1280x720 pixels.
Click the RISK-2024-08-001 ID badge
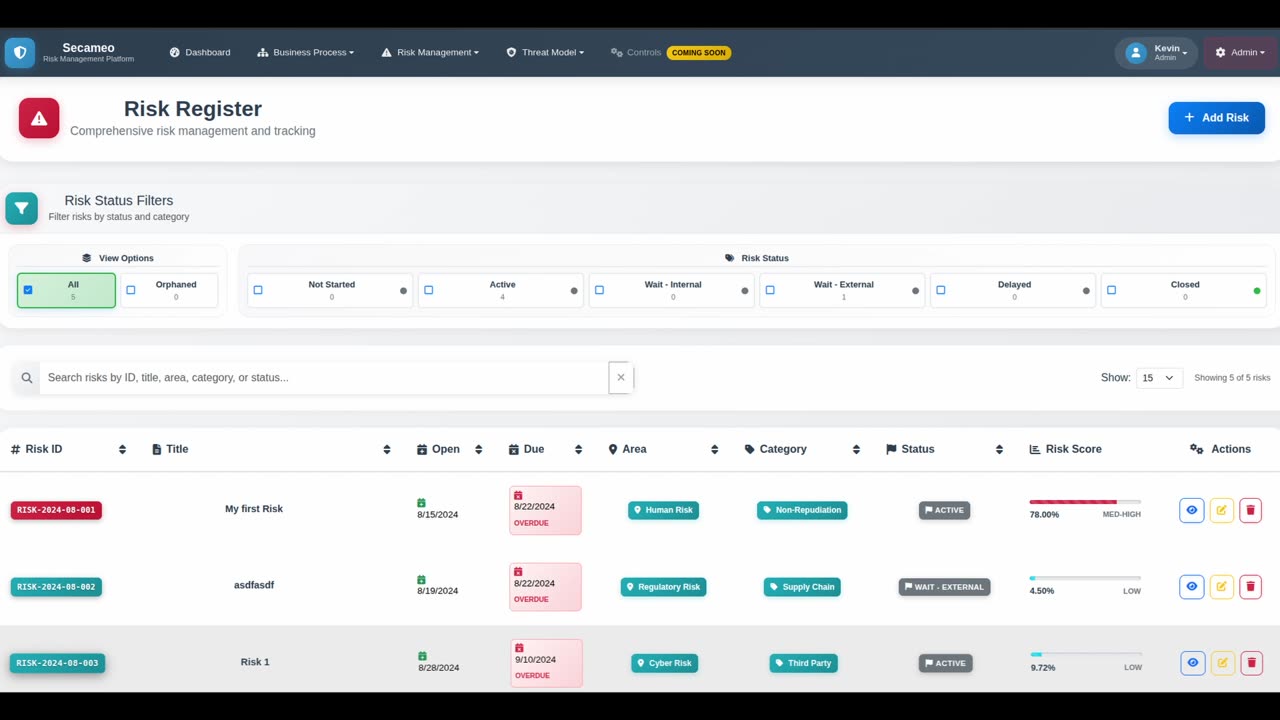pos(56,510)
